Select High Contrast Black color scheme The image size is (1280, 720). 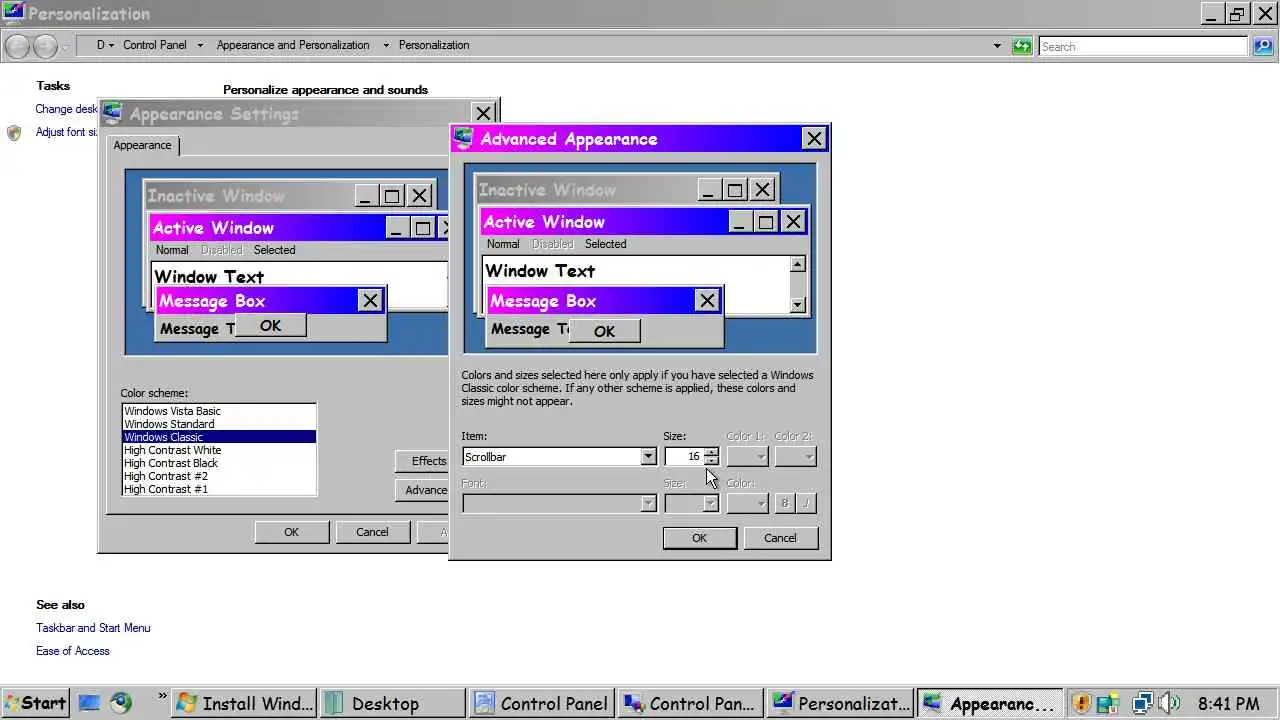pos(219,463)
